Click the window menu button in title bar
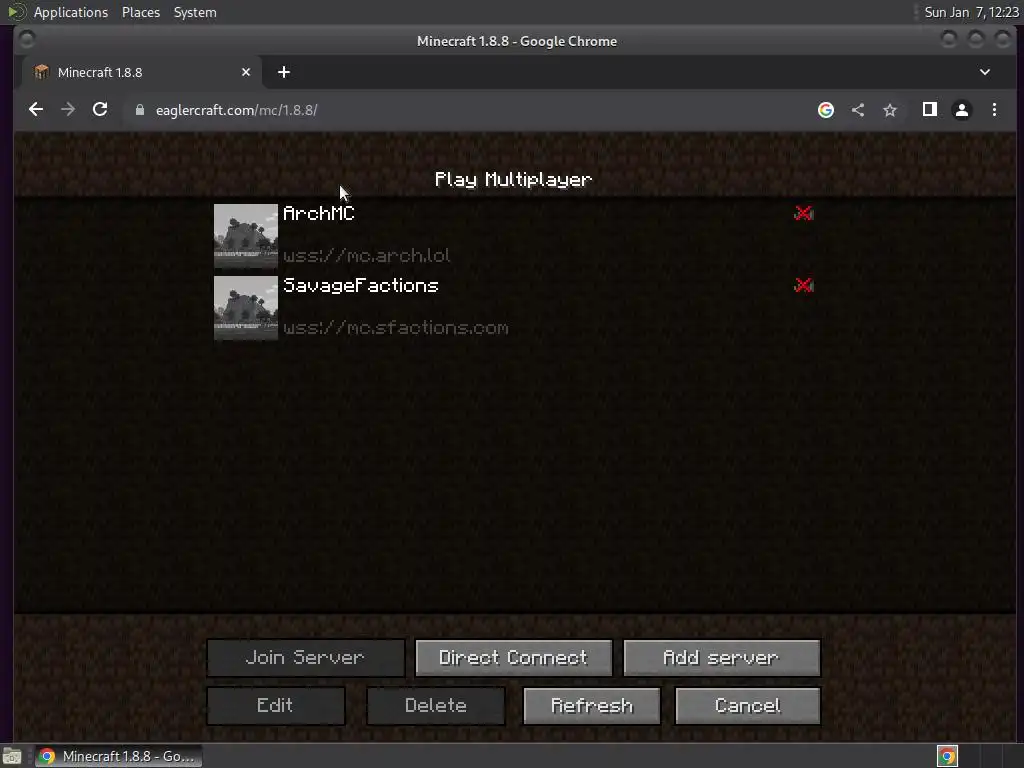The height and width of the screenshot is (768, 1024). coord(27,40)
